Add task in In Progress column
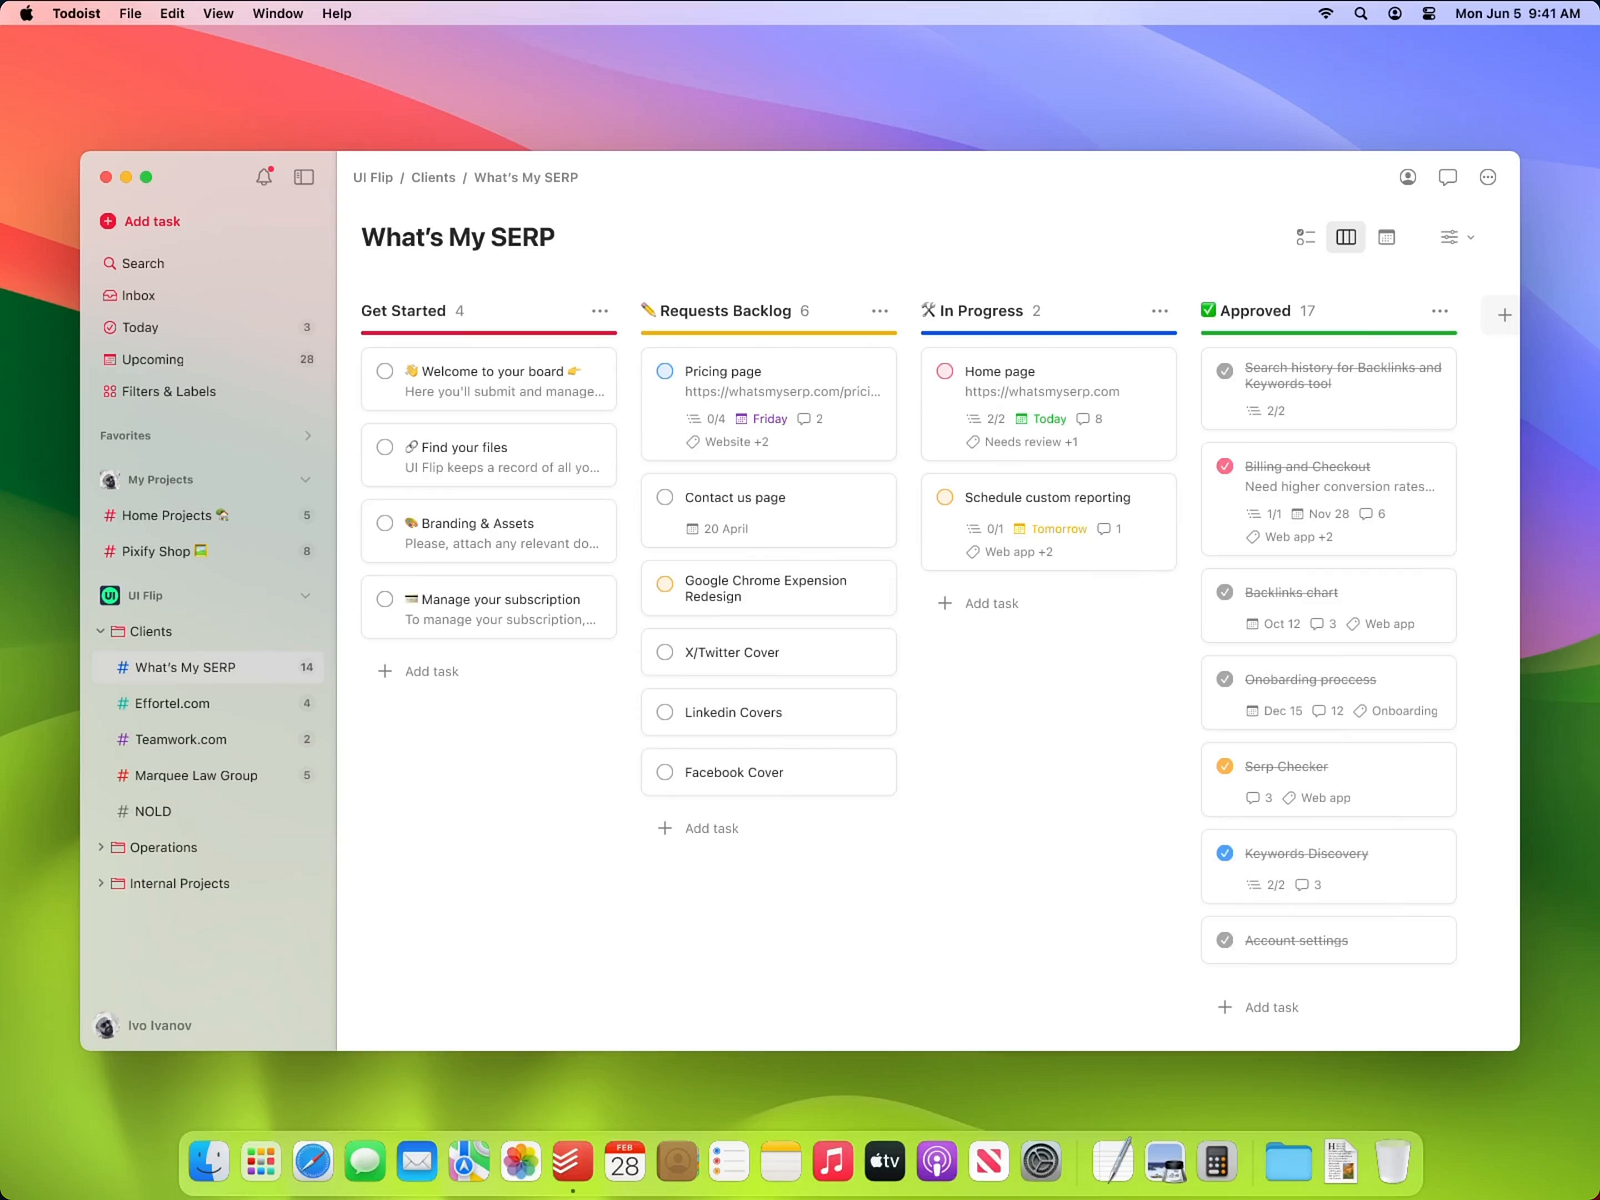Image resolution: width=1600 pixels, height=1200 pixels. pyautogui.click(x=978, y=603)
